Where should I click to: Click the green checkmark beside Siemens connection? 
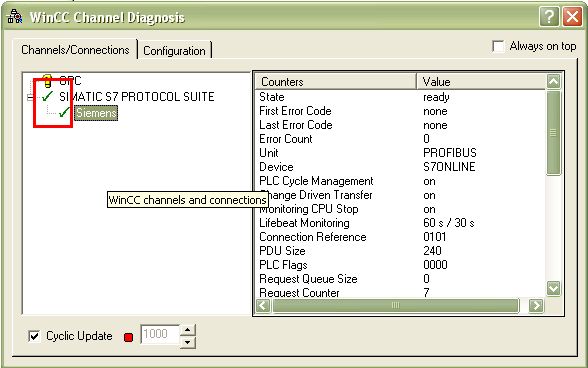[64, 112]
